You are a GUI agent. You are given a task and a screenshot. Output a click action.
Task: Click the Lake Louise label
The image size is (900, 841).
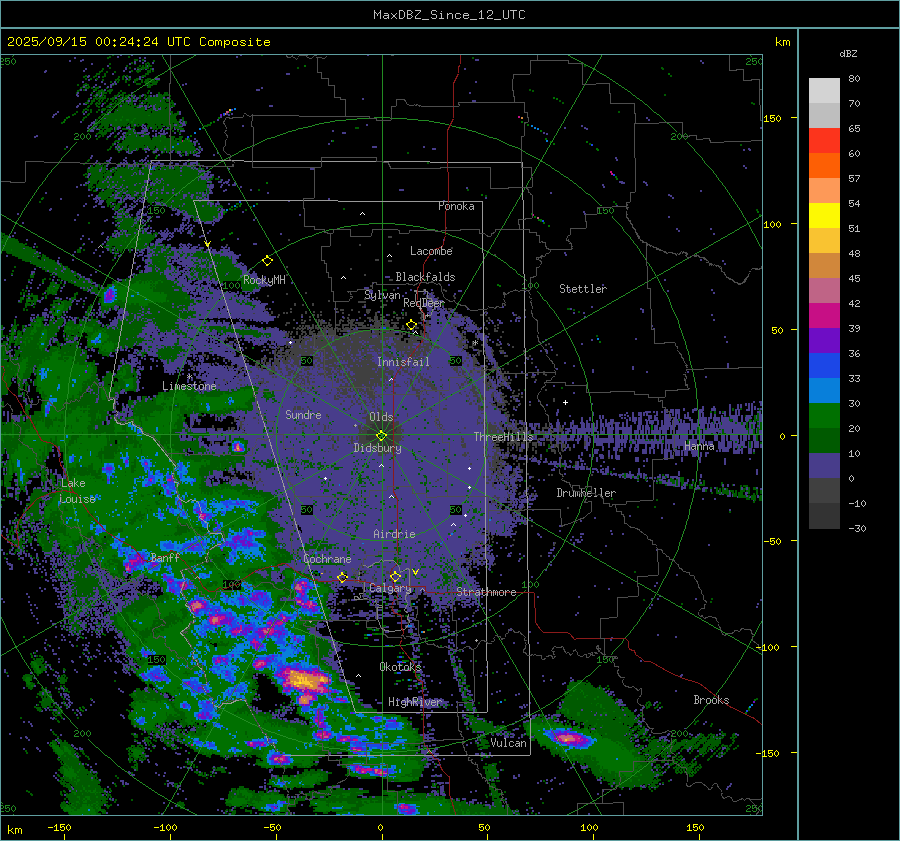tap(77, 491)
